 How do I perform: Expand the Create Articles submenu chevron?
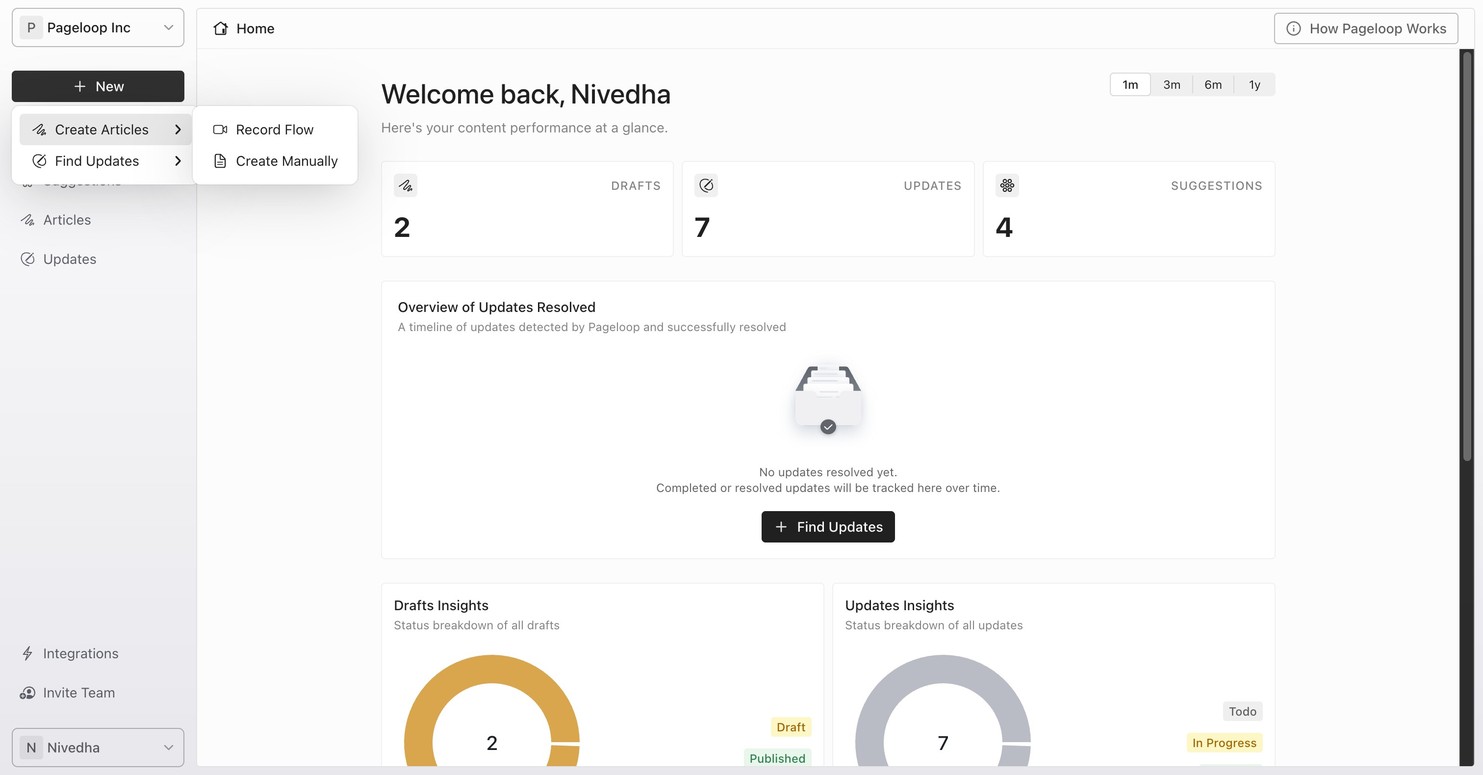(177, 129)
